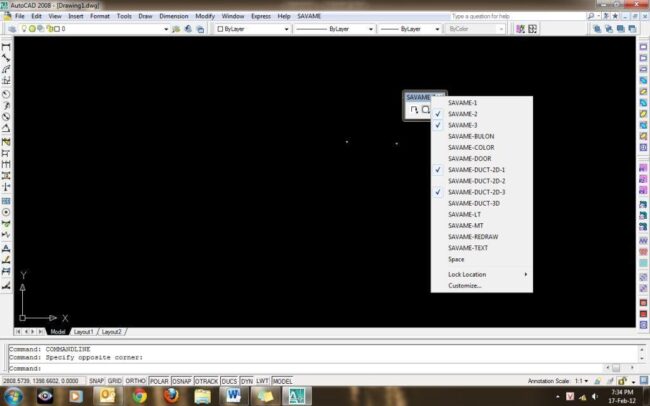Open the Annotation Scale 1:1 dropdown
This screenshot has height=406, width=650.
[x=581, y=381]
